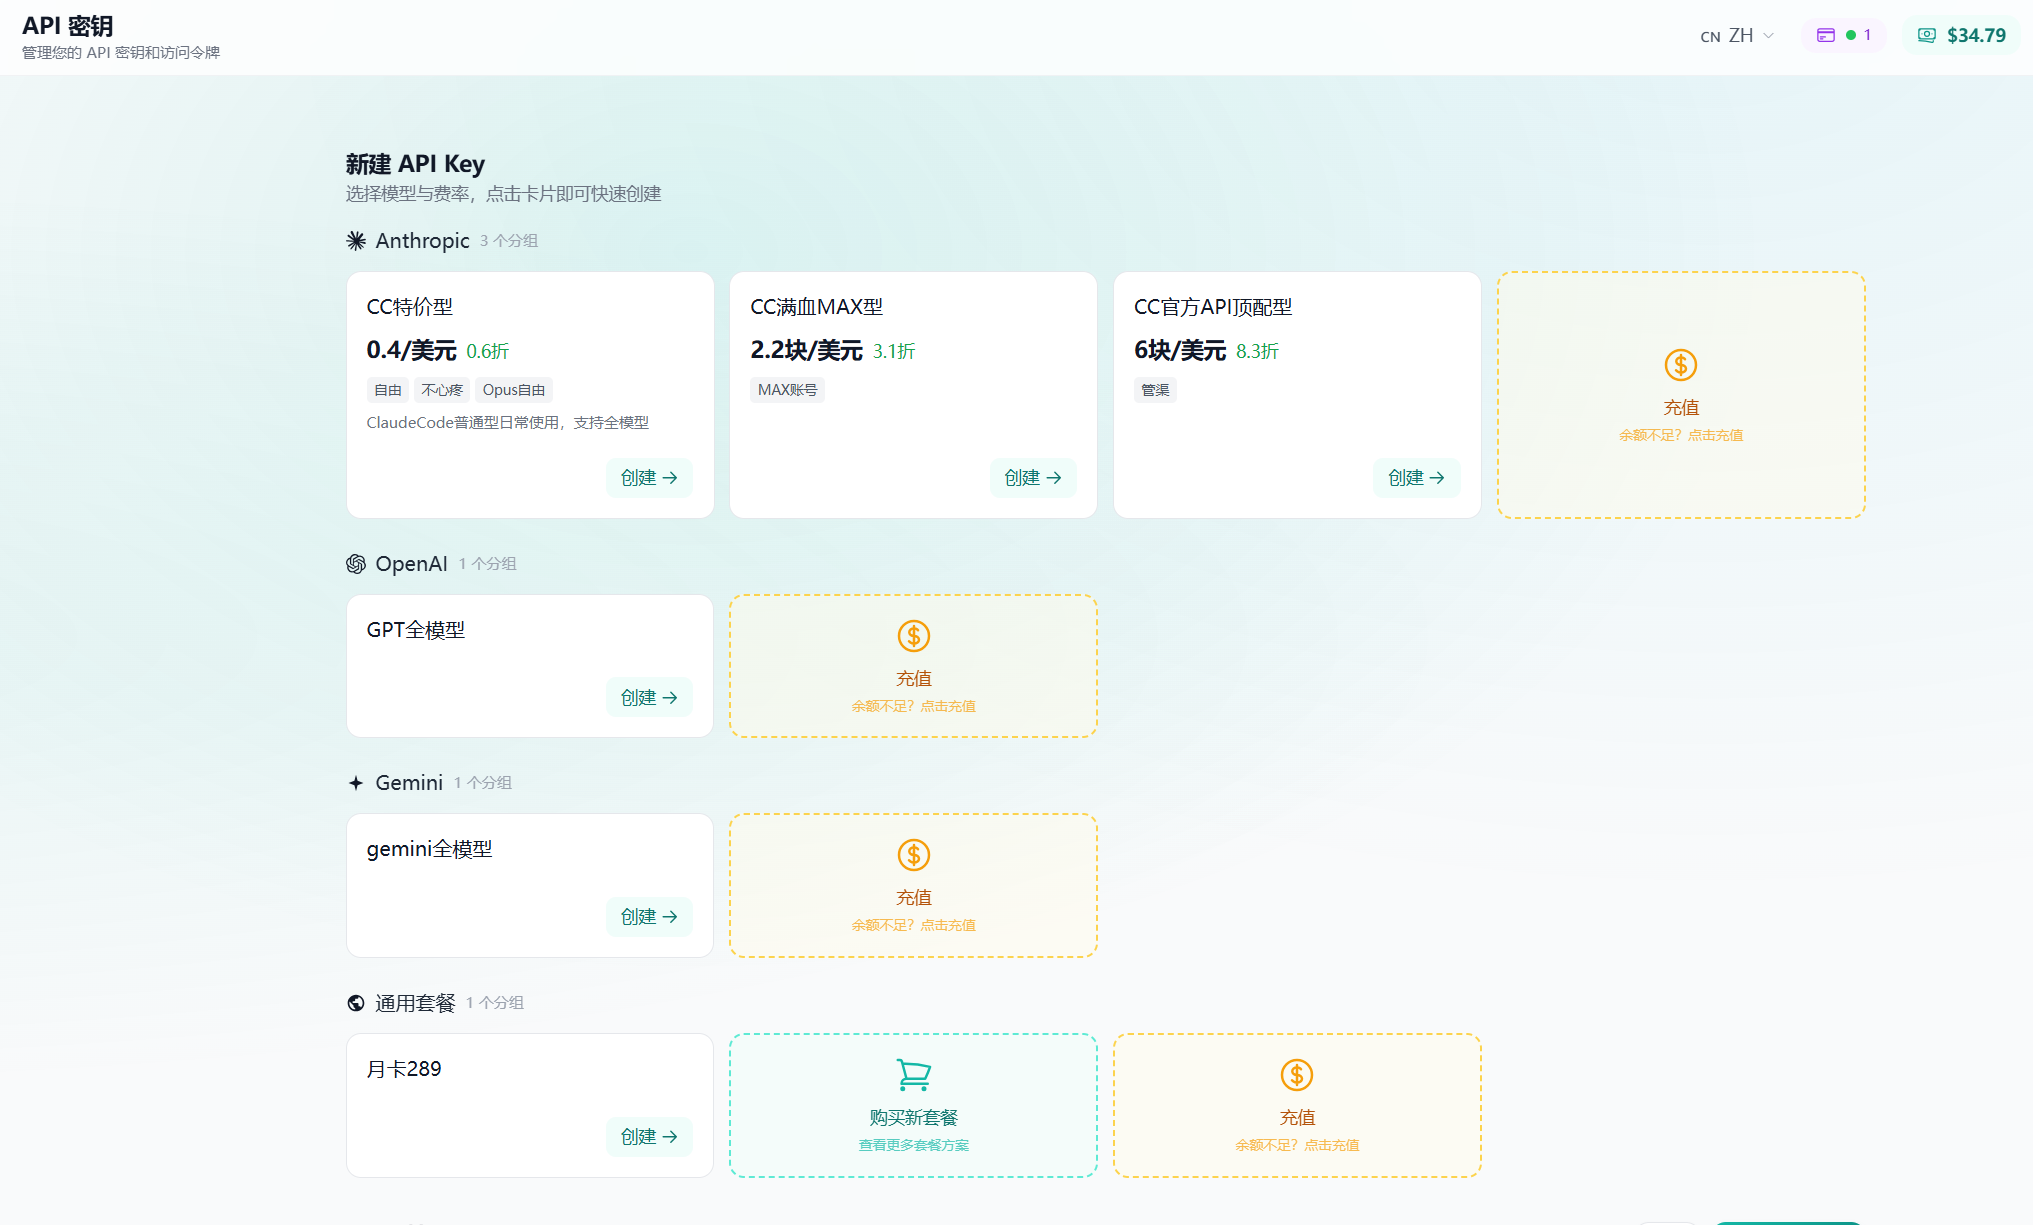Click the OpenAI logo icon beside section title
Image resolution: width=2033 pixels, height=1225 pixels.
tap(356, 564)
